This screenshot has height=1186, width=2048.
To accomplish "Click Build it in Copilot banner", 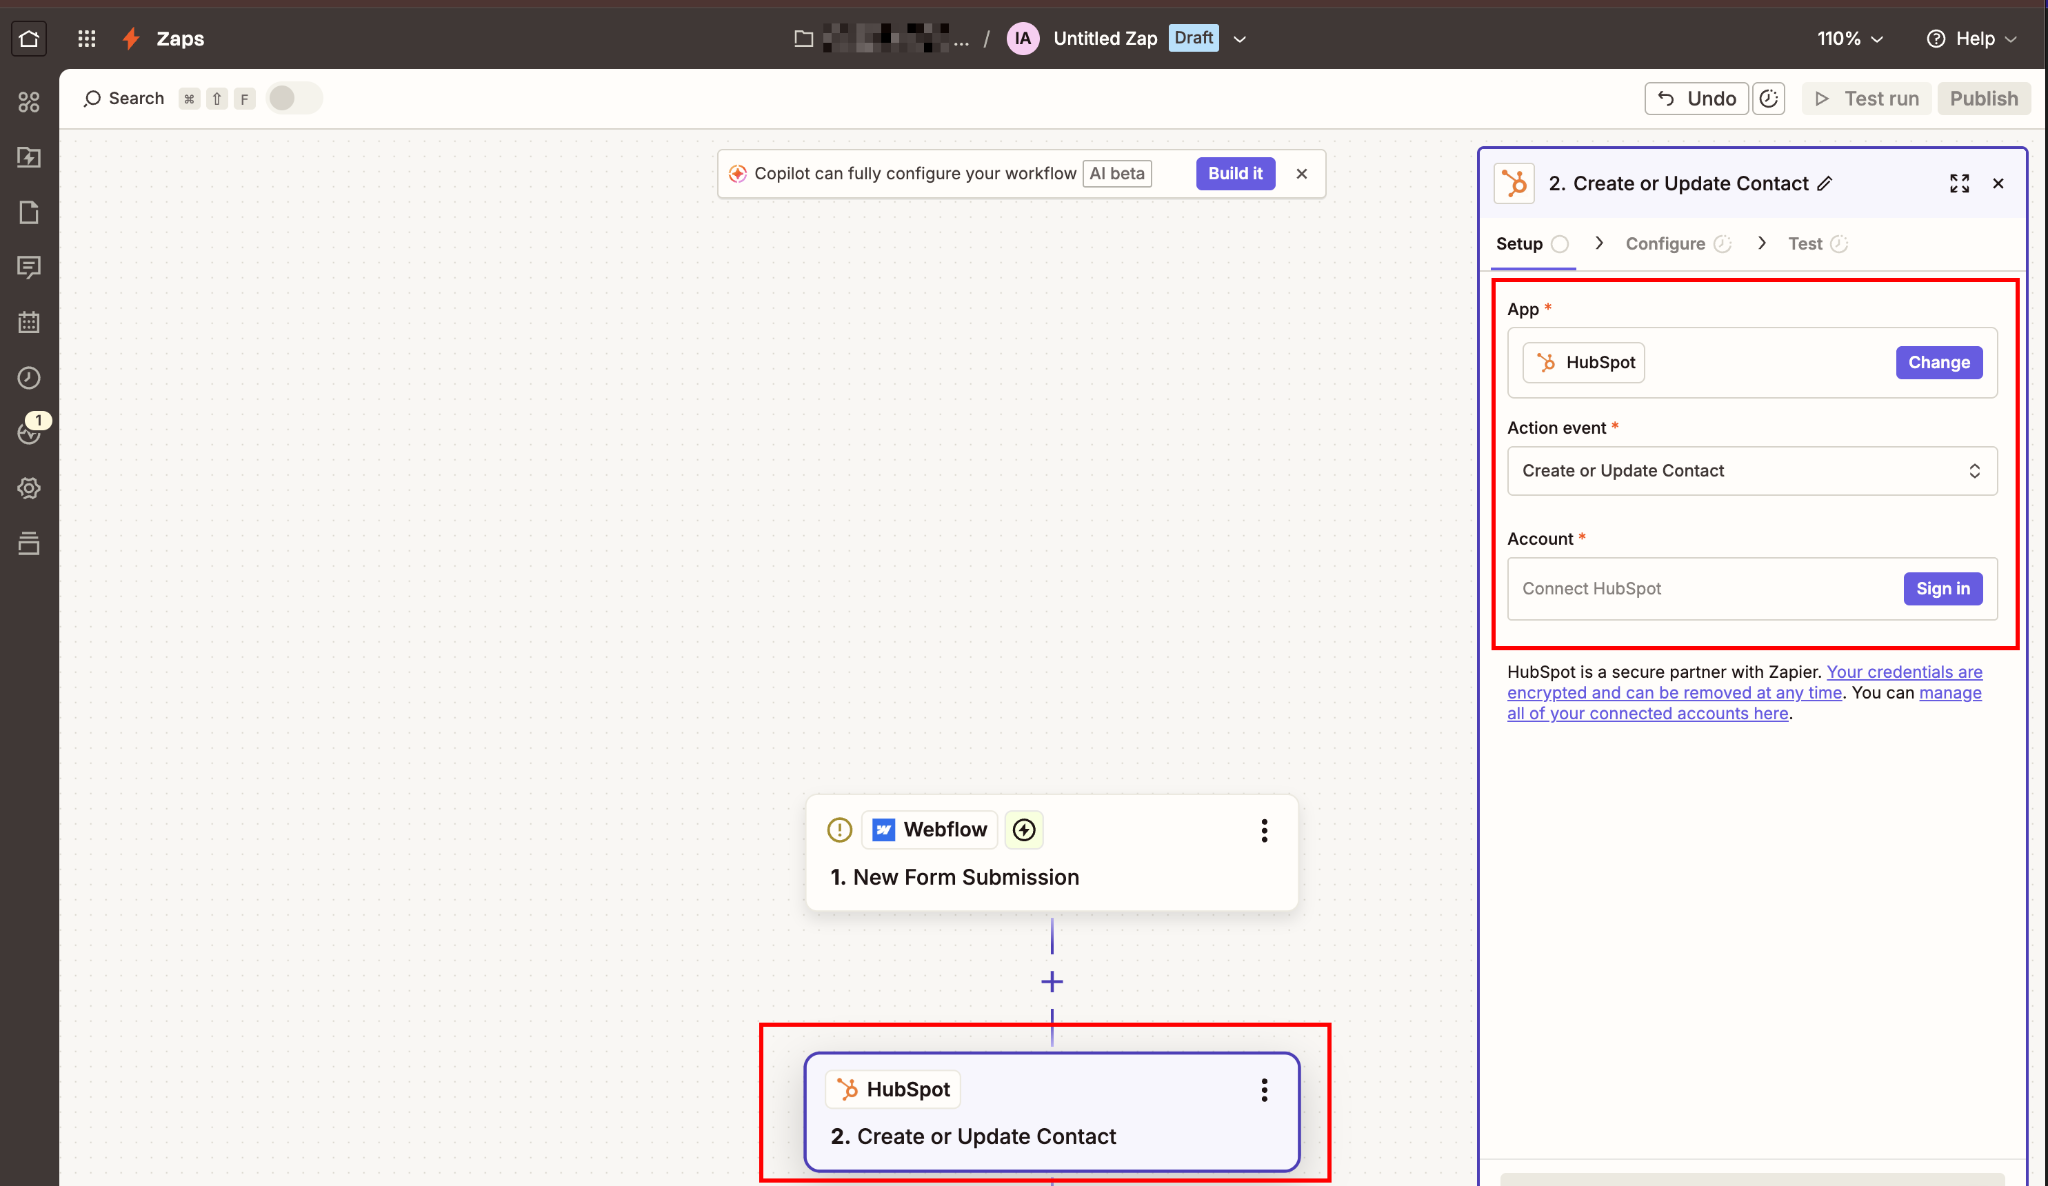I will [1235, 173].
